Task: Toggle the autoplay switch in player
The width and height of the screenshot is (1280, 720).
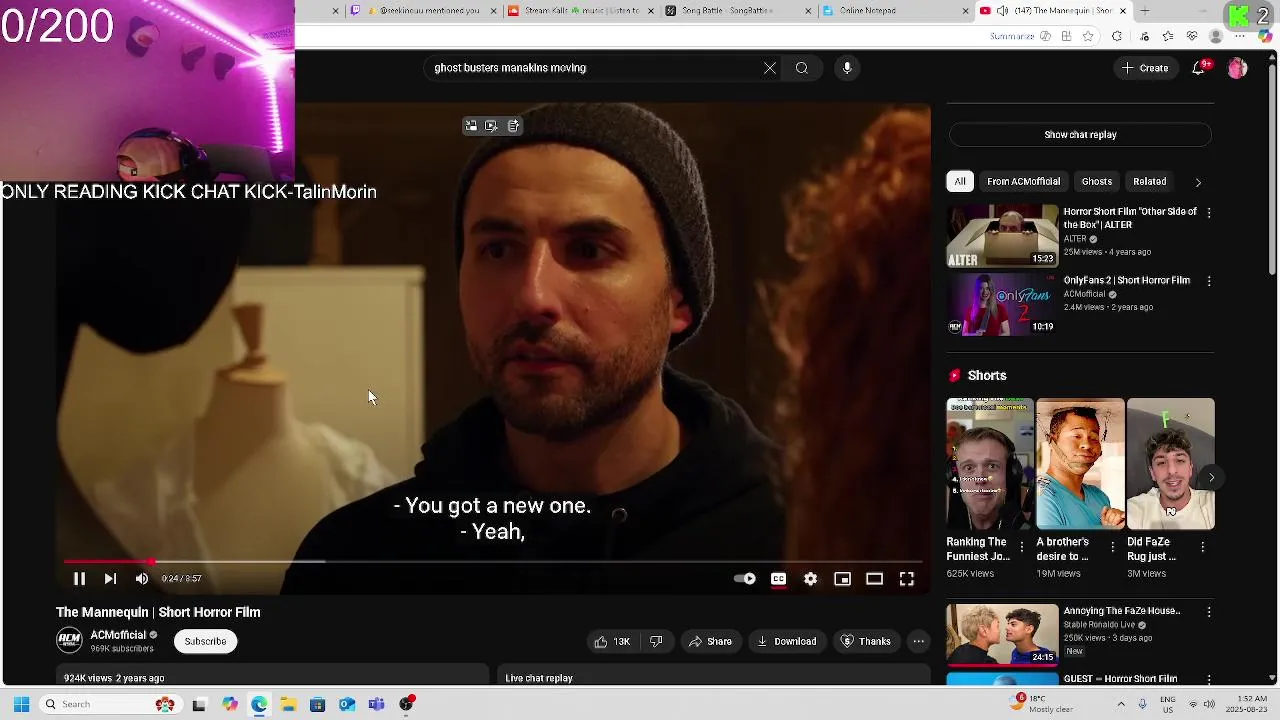Action: pyautogui.click(x=745, y=579)
